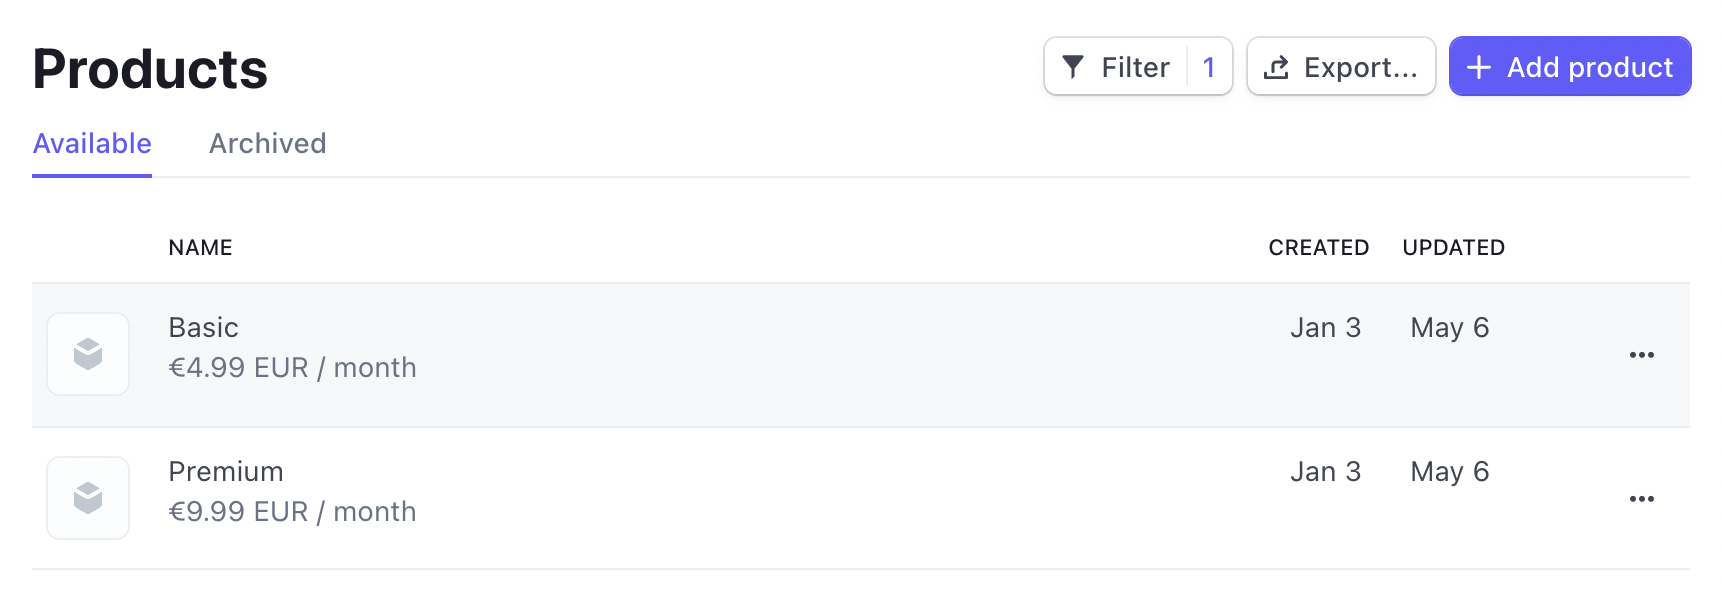Image resolution: width=1722 pixels, height=594 pixels.
Task: Sort by the UPDATED column header
Action: coord(1453,248)
